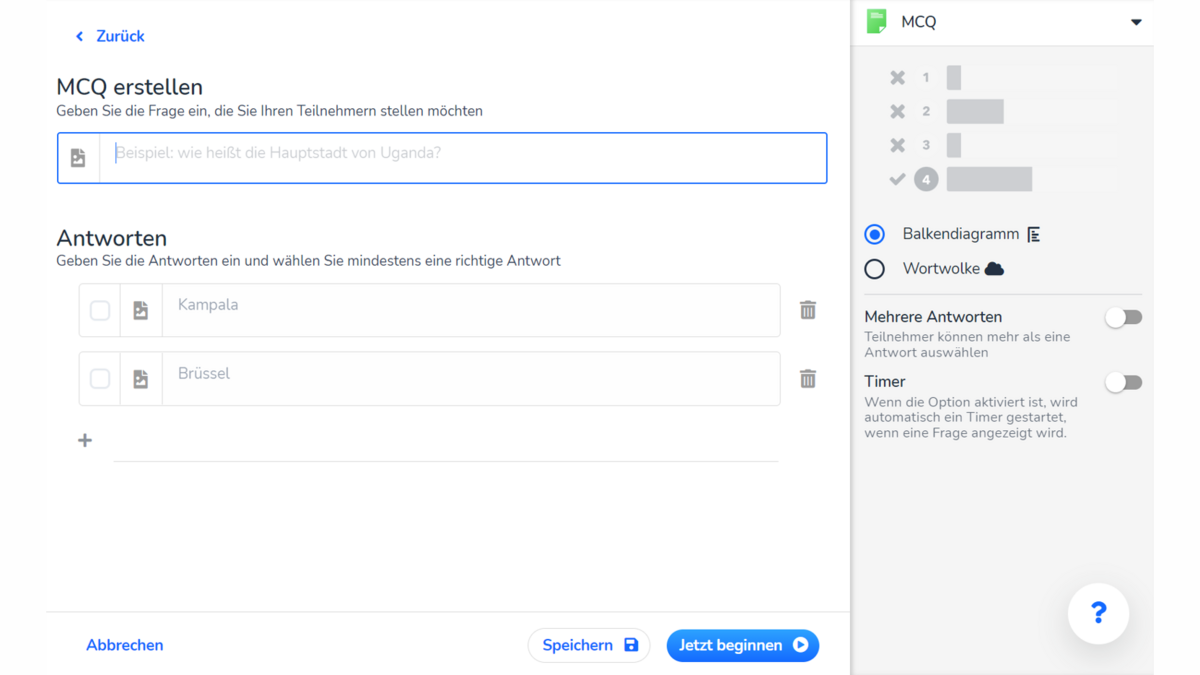Click image icon beside Kampala answer
Viewport: 1200px width, 675px height.
coord(141,311)
